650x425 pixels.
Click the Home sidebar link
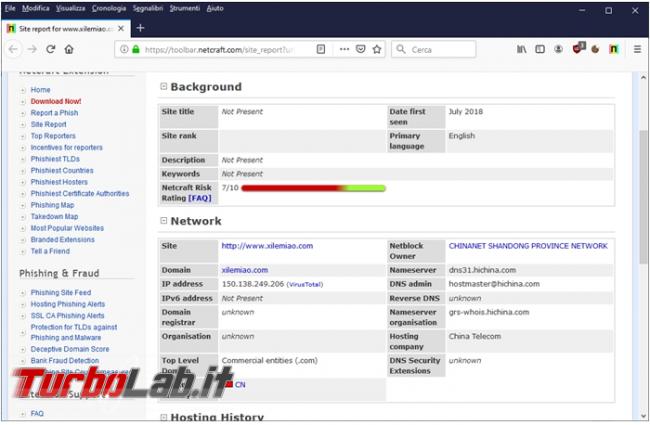tap(40, 90)
